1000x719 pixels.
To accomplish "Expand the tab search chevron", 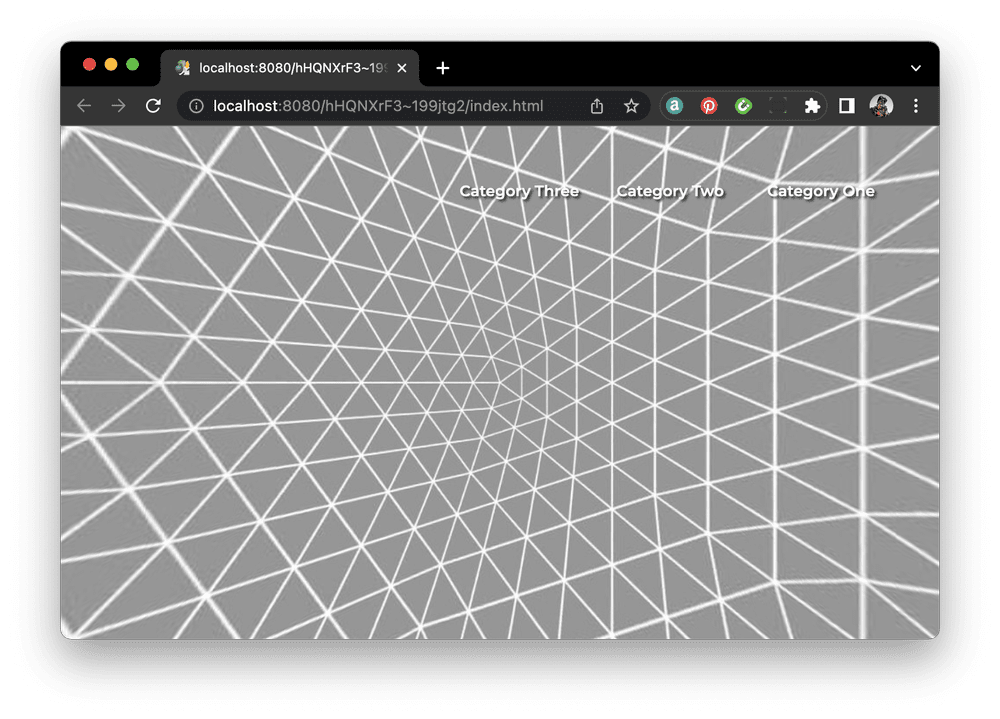I will point(916,68).
